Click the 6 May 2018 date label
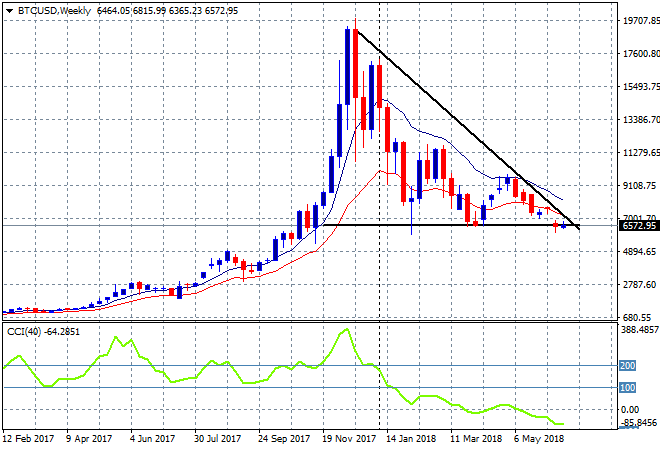Screen dimensions: 660x450 (539, 439)
